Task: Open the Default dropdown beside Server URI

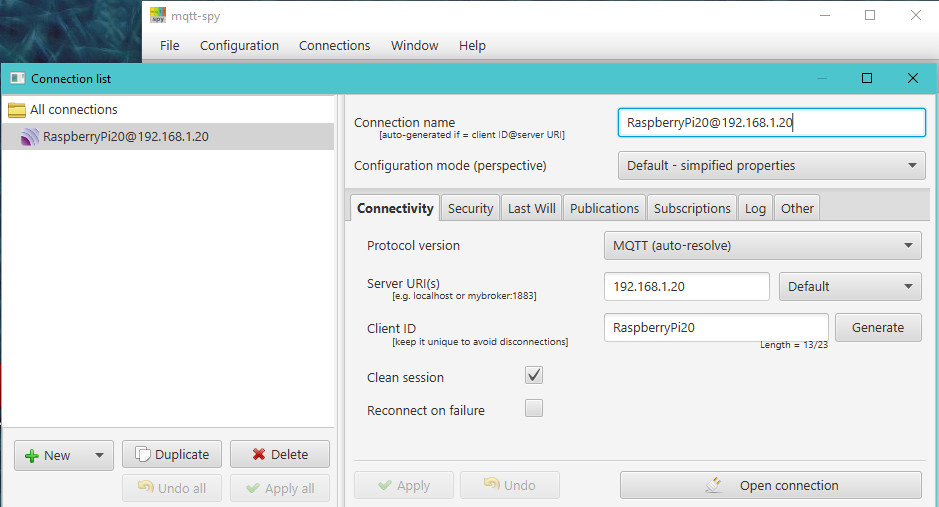Action: coord(850,286)
